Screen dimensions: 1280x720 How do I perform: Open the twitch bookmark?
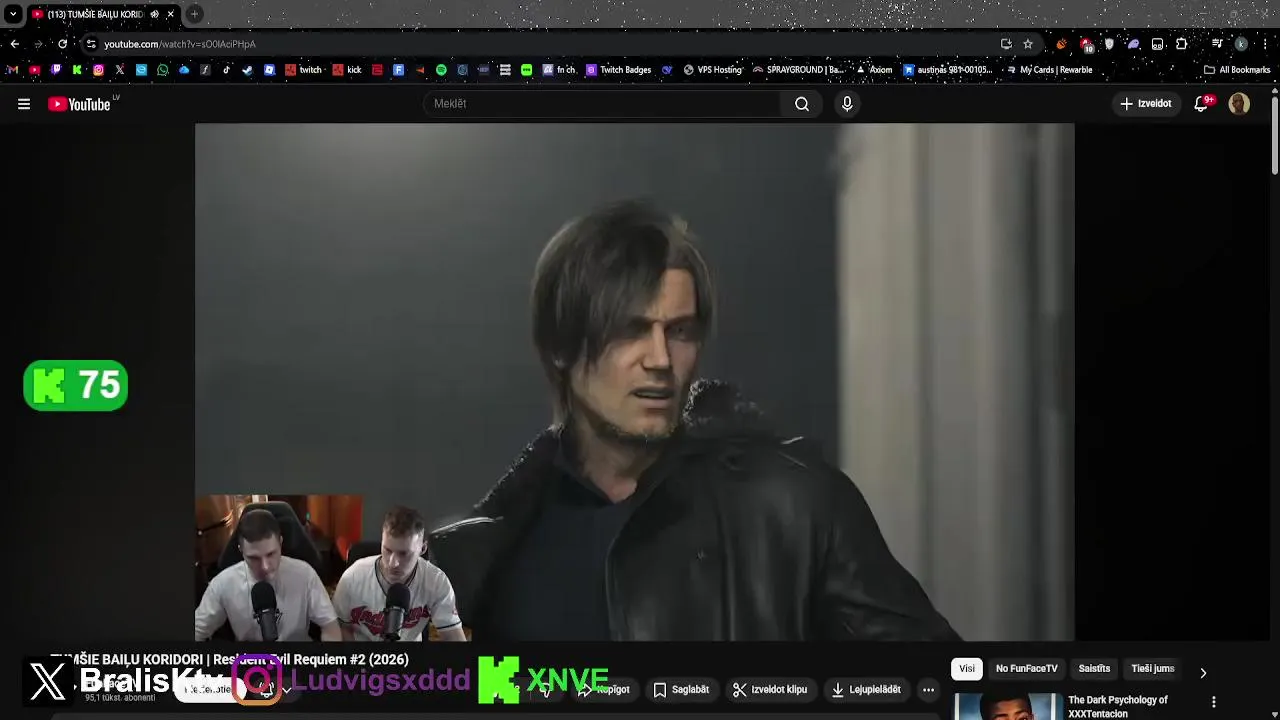(x=303, y=70)
